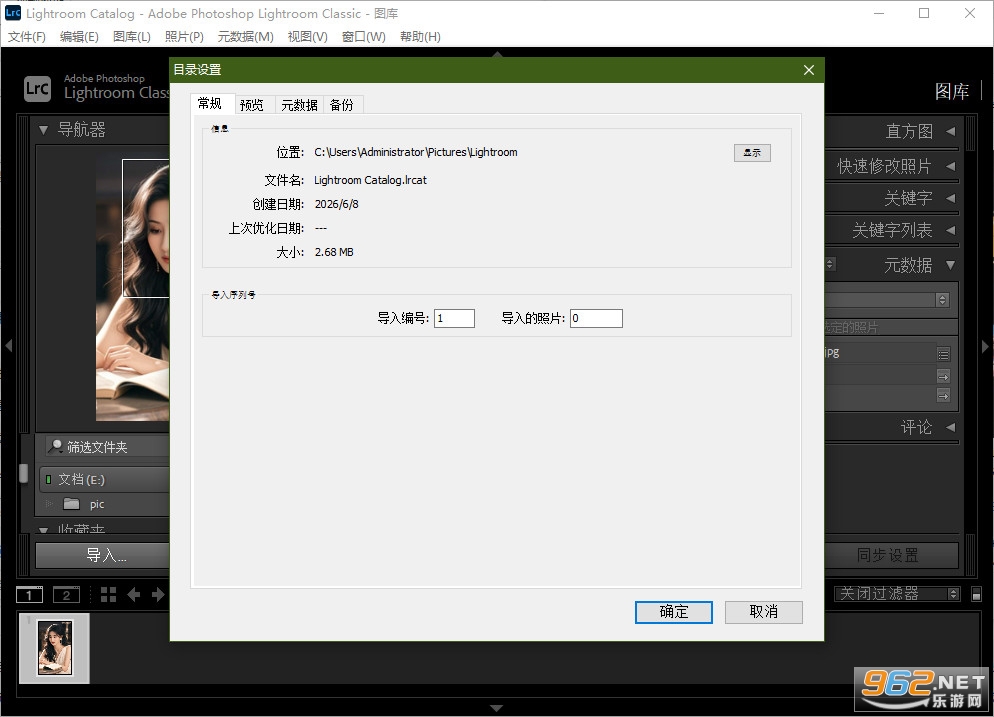The height and width of the screenshot is (717, 994).
Task: Click the Lrc logo identity plate
Action: 37,89
